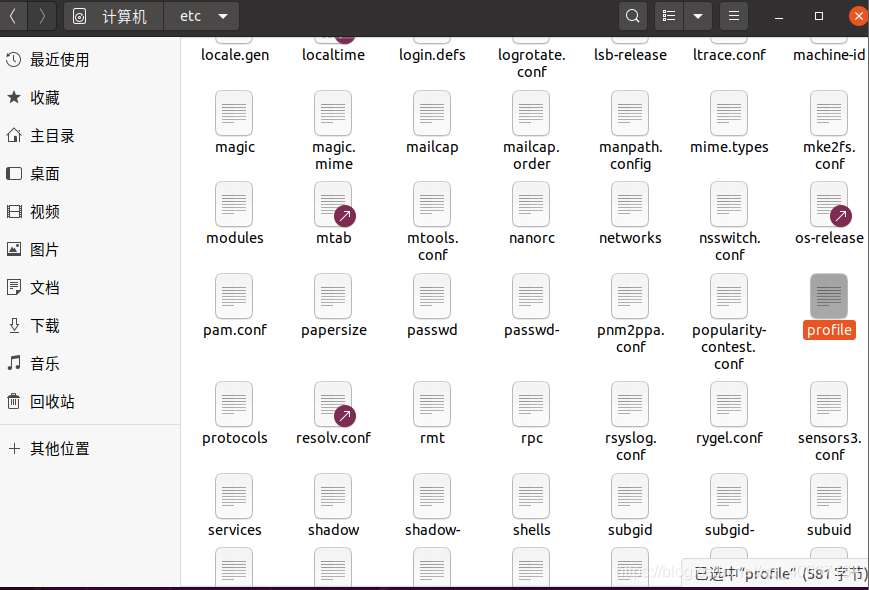Switch to list view mode
This screenshot has height=590, width=869.
tap(669, 16)
